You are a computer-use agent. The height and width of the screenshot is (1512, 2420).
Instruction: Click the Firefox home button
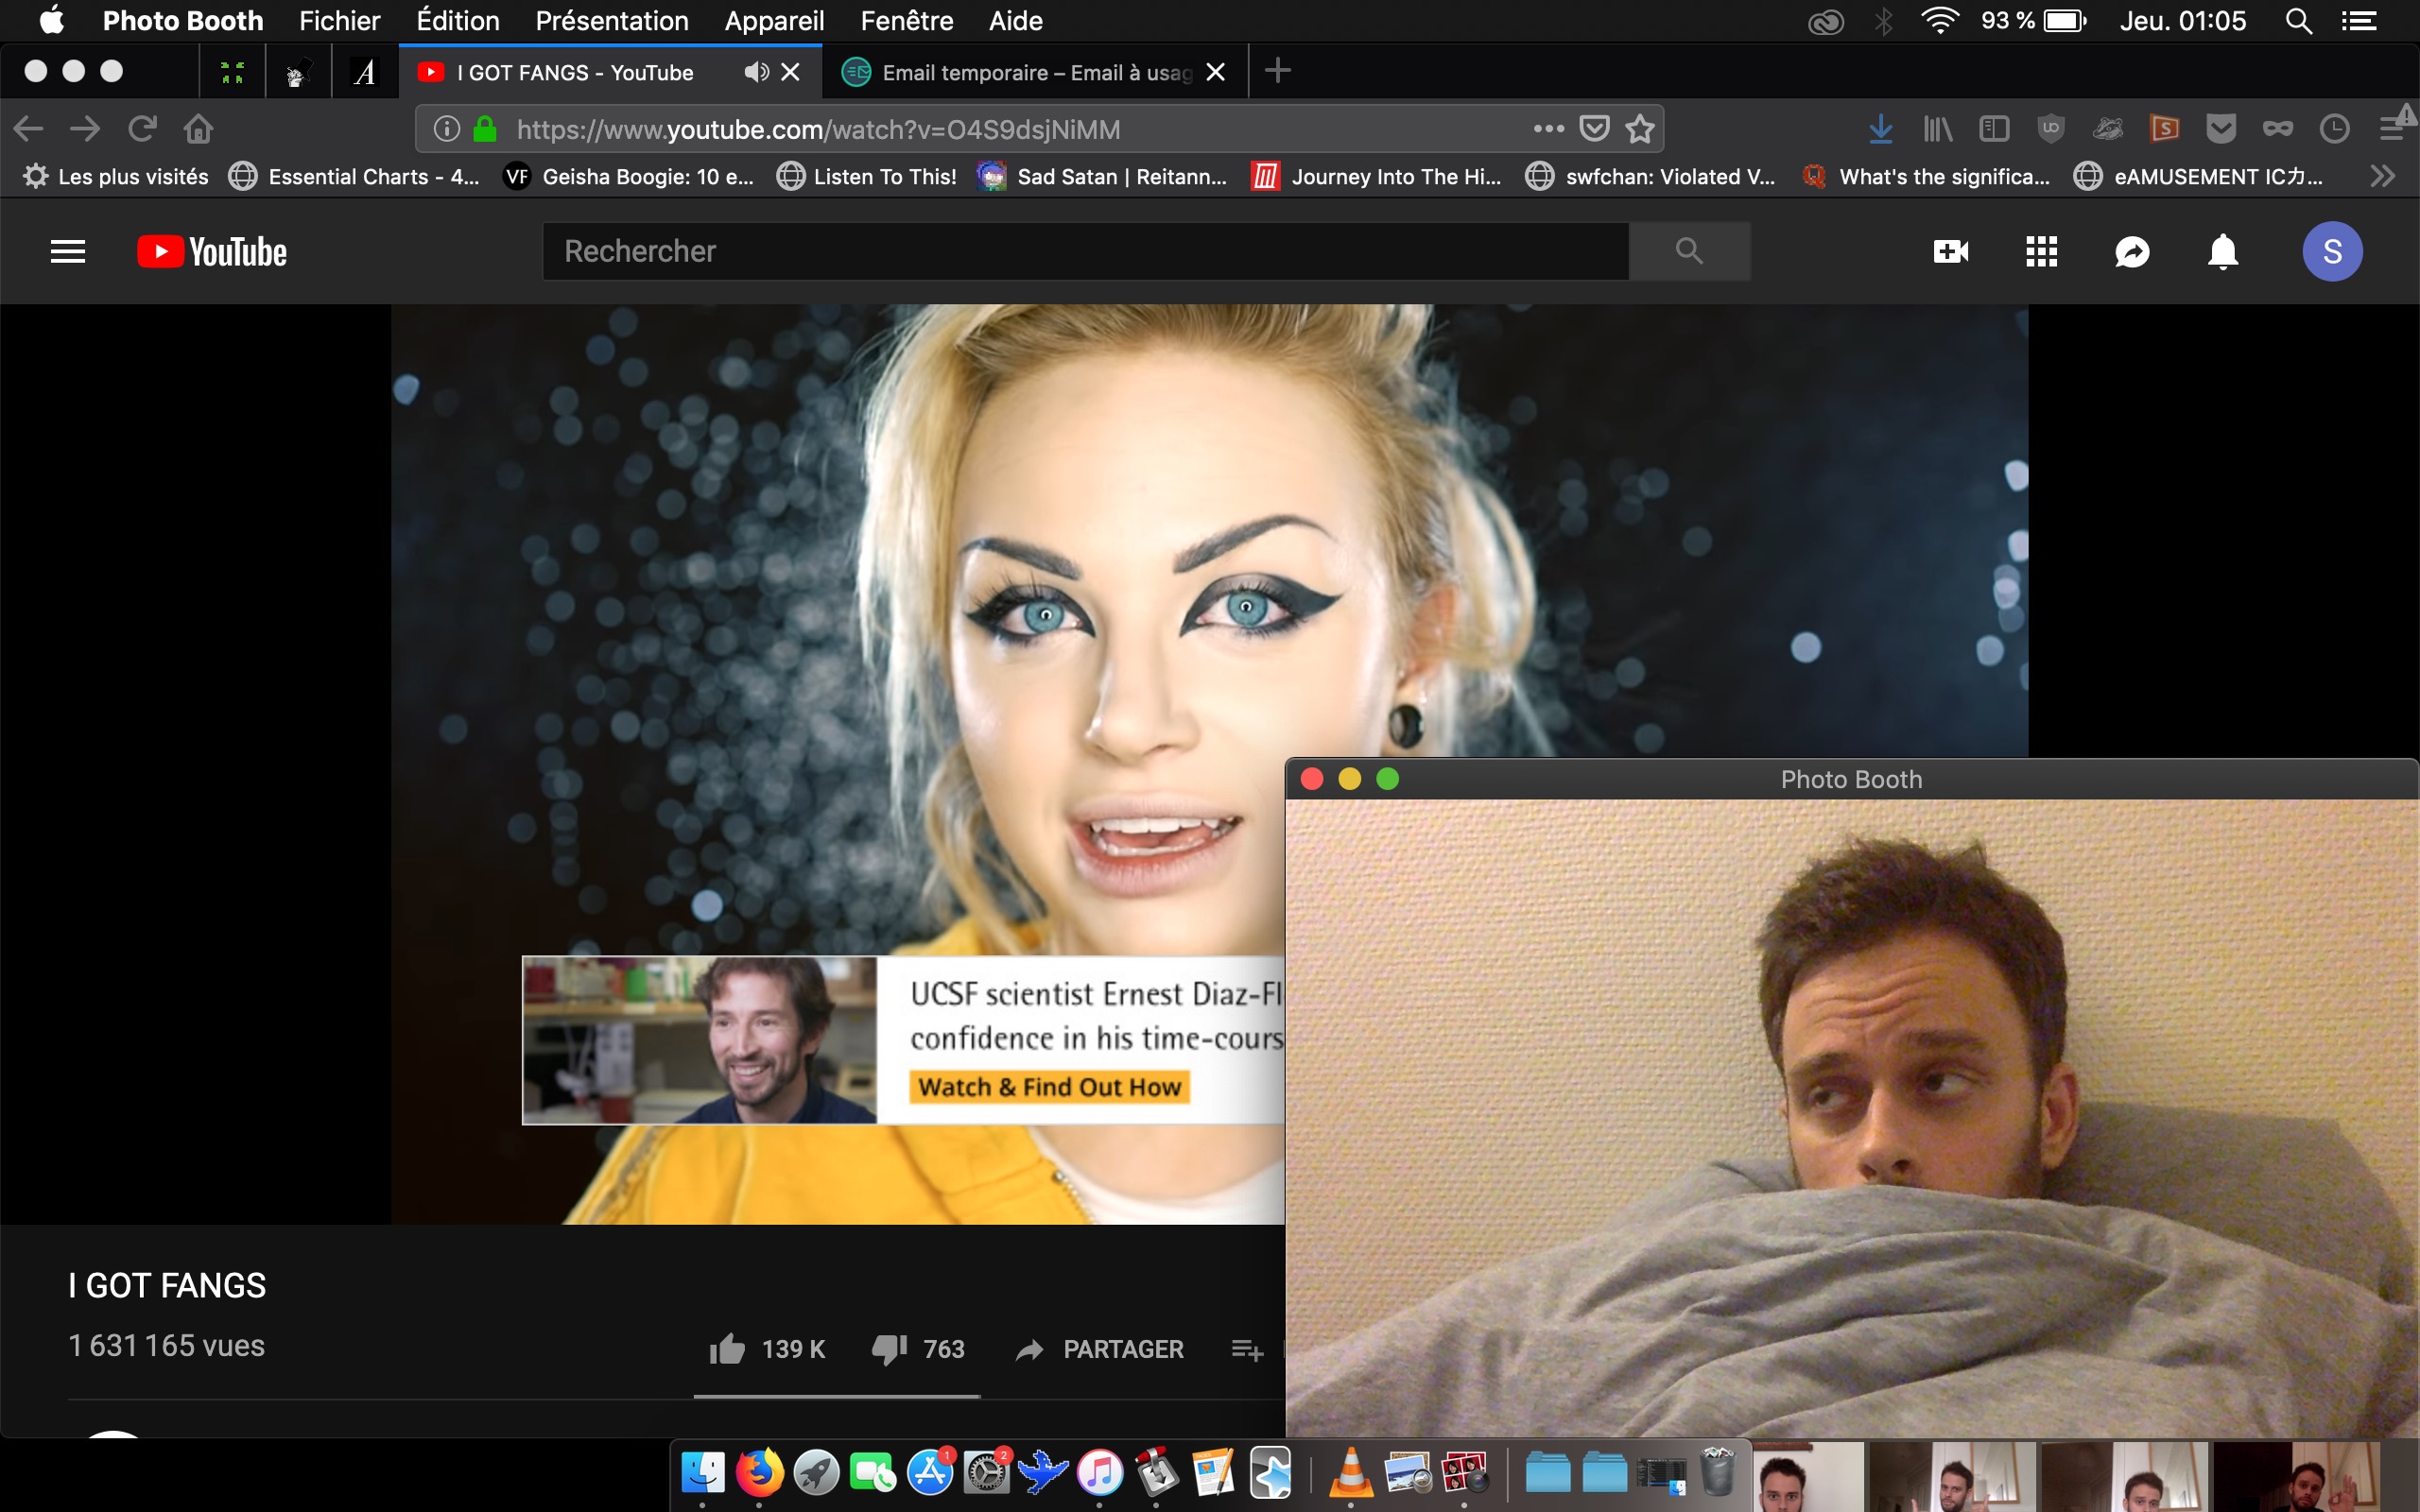coord(198,128)
